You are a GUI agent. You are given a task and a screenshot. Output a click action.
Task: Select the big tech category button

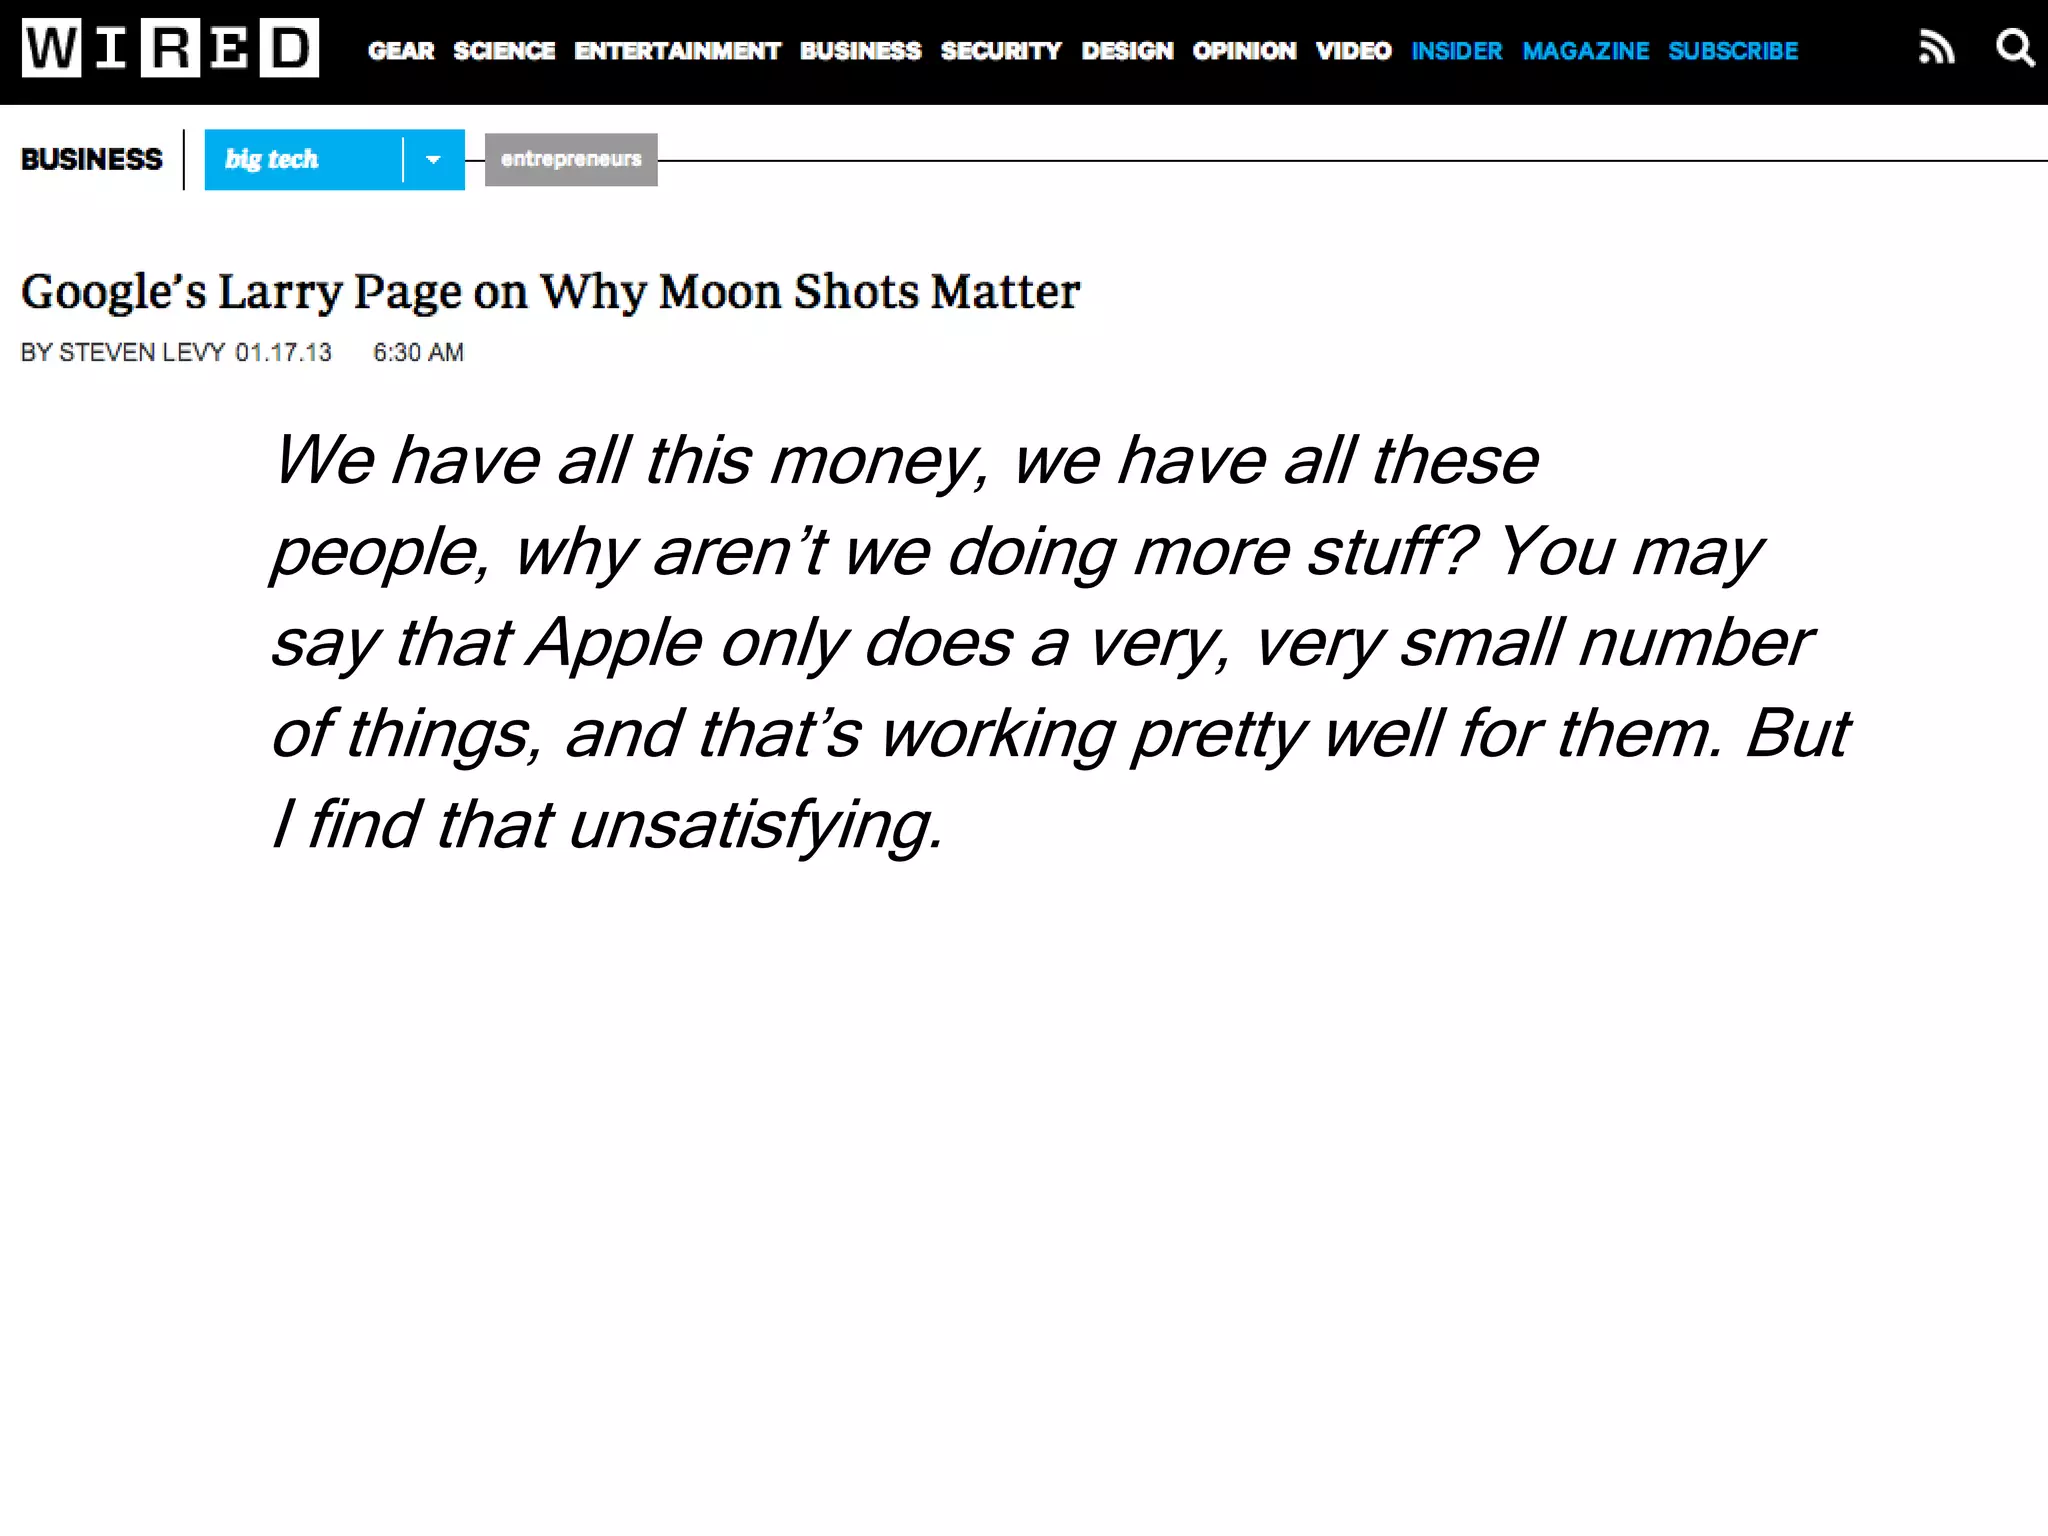(x=302, y=160)
